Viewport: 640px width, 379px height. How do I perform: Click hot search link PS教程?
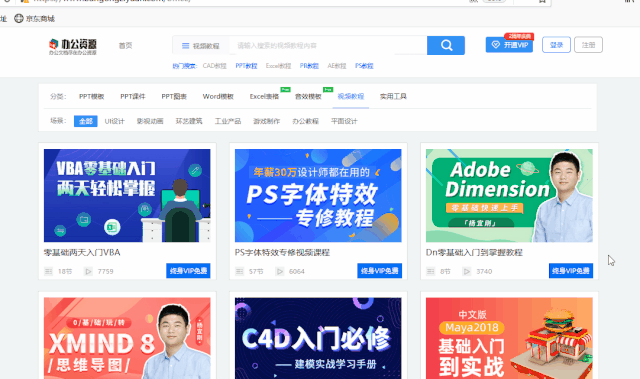(x=364, y=66)
